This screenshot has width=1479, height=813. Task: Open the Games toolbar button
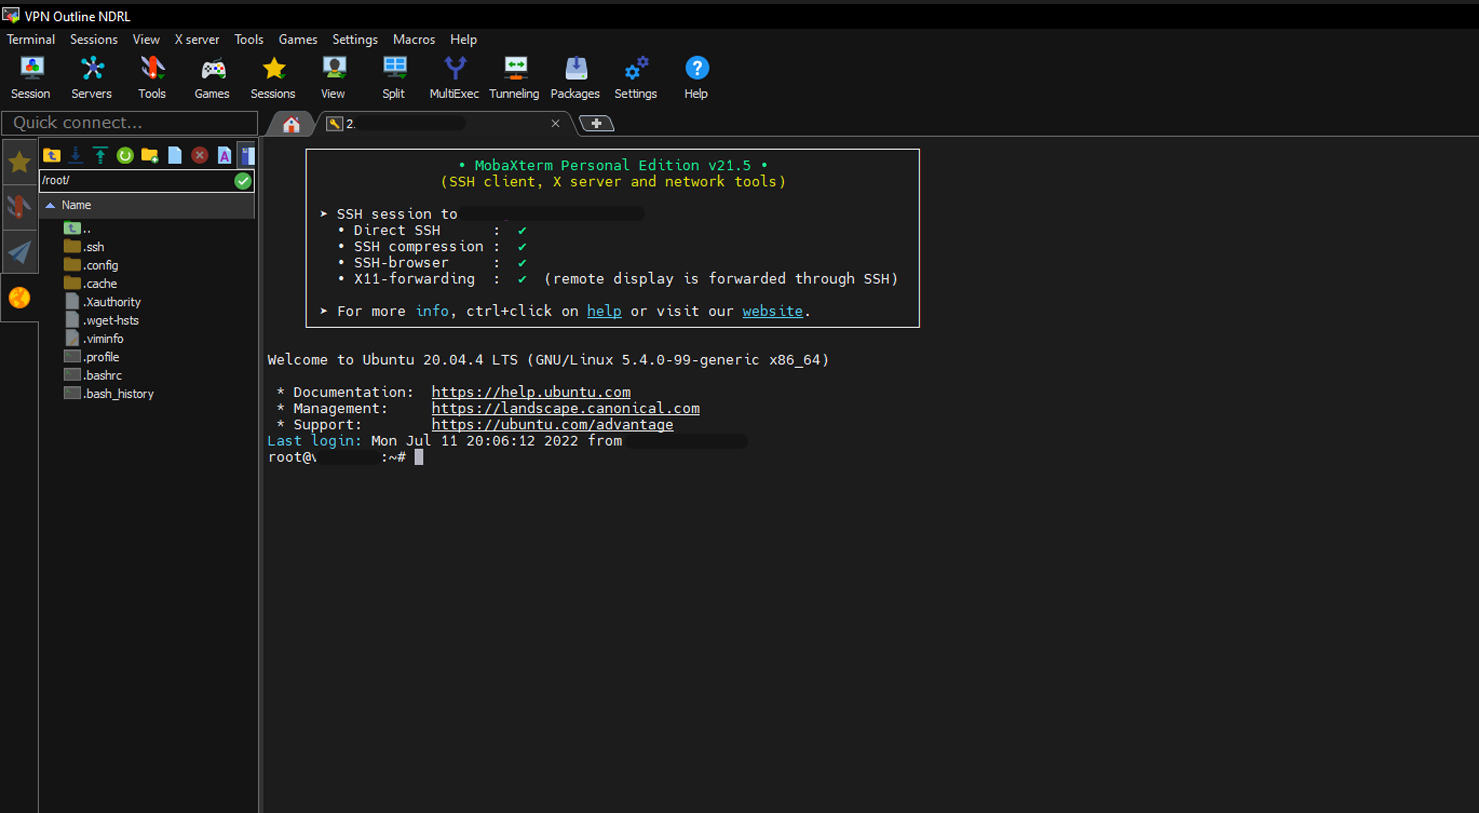tap(212, 78)
